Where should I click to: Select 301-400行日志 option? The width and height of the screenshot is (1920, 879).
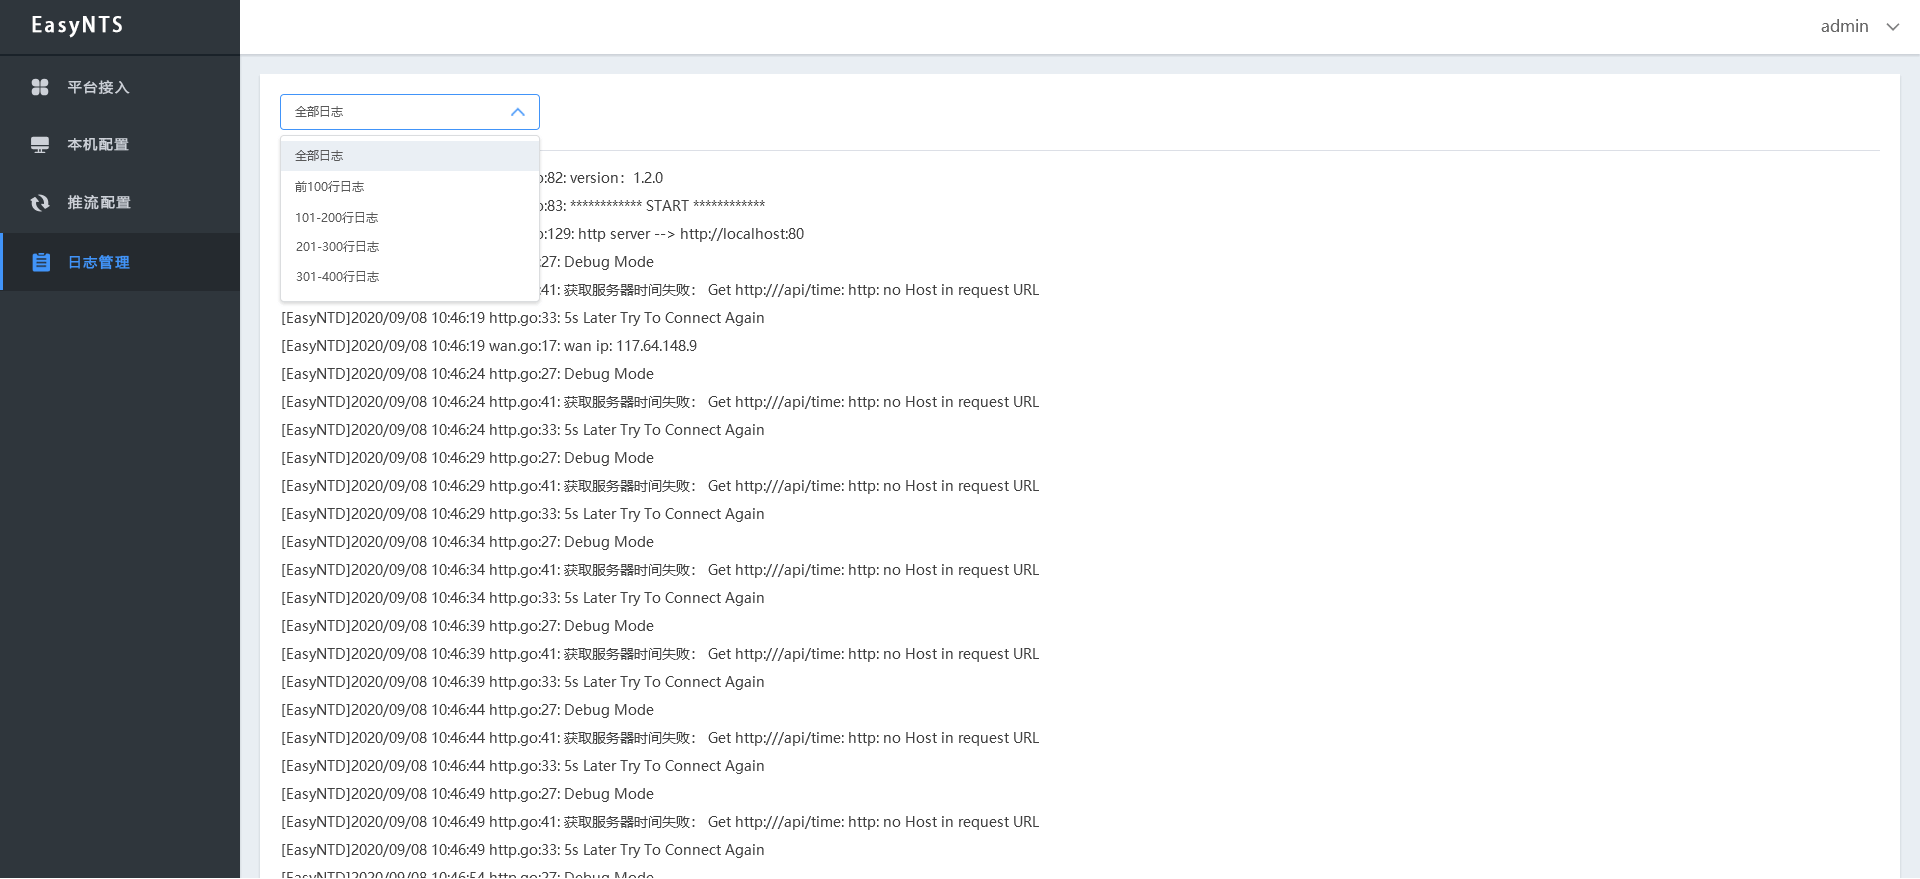(337, 277)
